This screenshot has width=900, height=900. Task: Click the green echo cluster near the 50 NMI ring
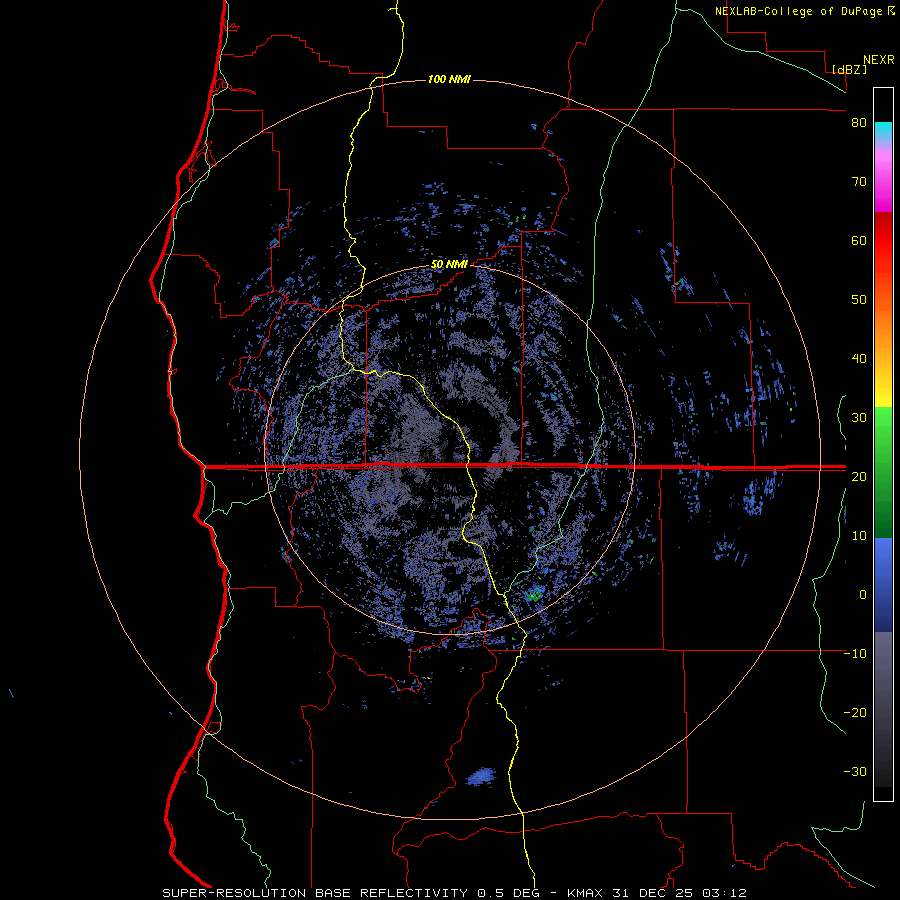tap(535, 594)
